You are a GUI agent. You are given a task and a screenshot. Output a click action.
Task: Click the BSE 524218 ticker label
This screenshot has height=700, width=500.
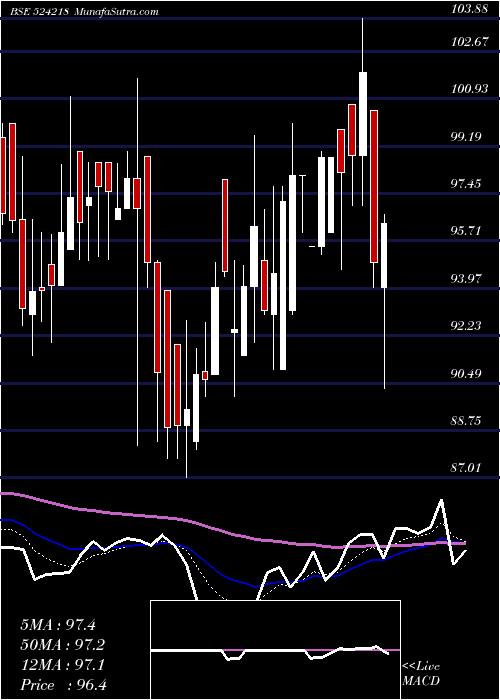pos(40,11)
